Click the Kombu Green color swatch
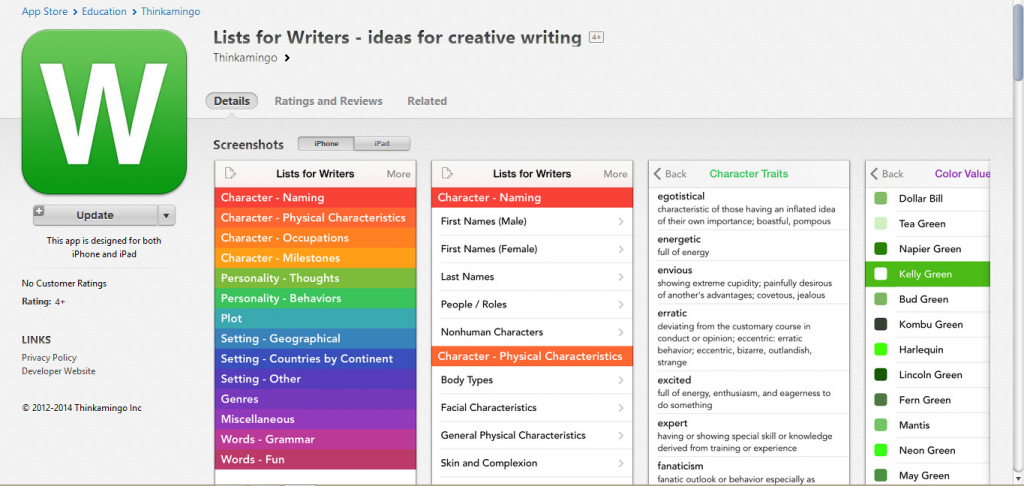The width and height of the screenshot is (1024, 486). pos(881,325)
